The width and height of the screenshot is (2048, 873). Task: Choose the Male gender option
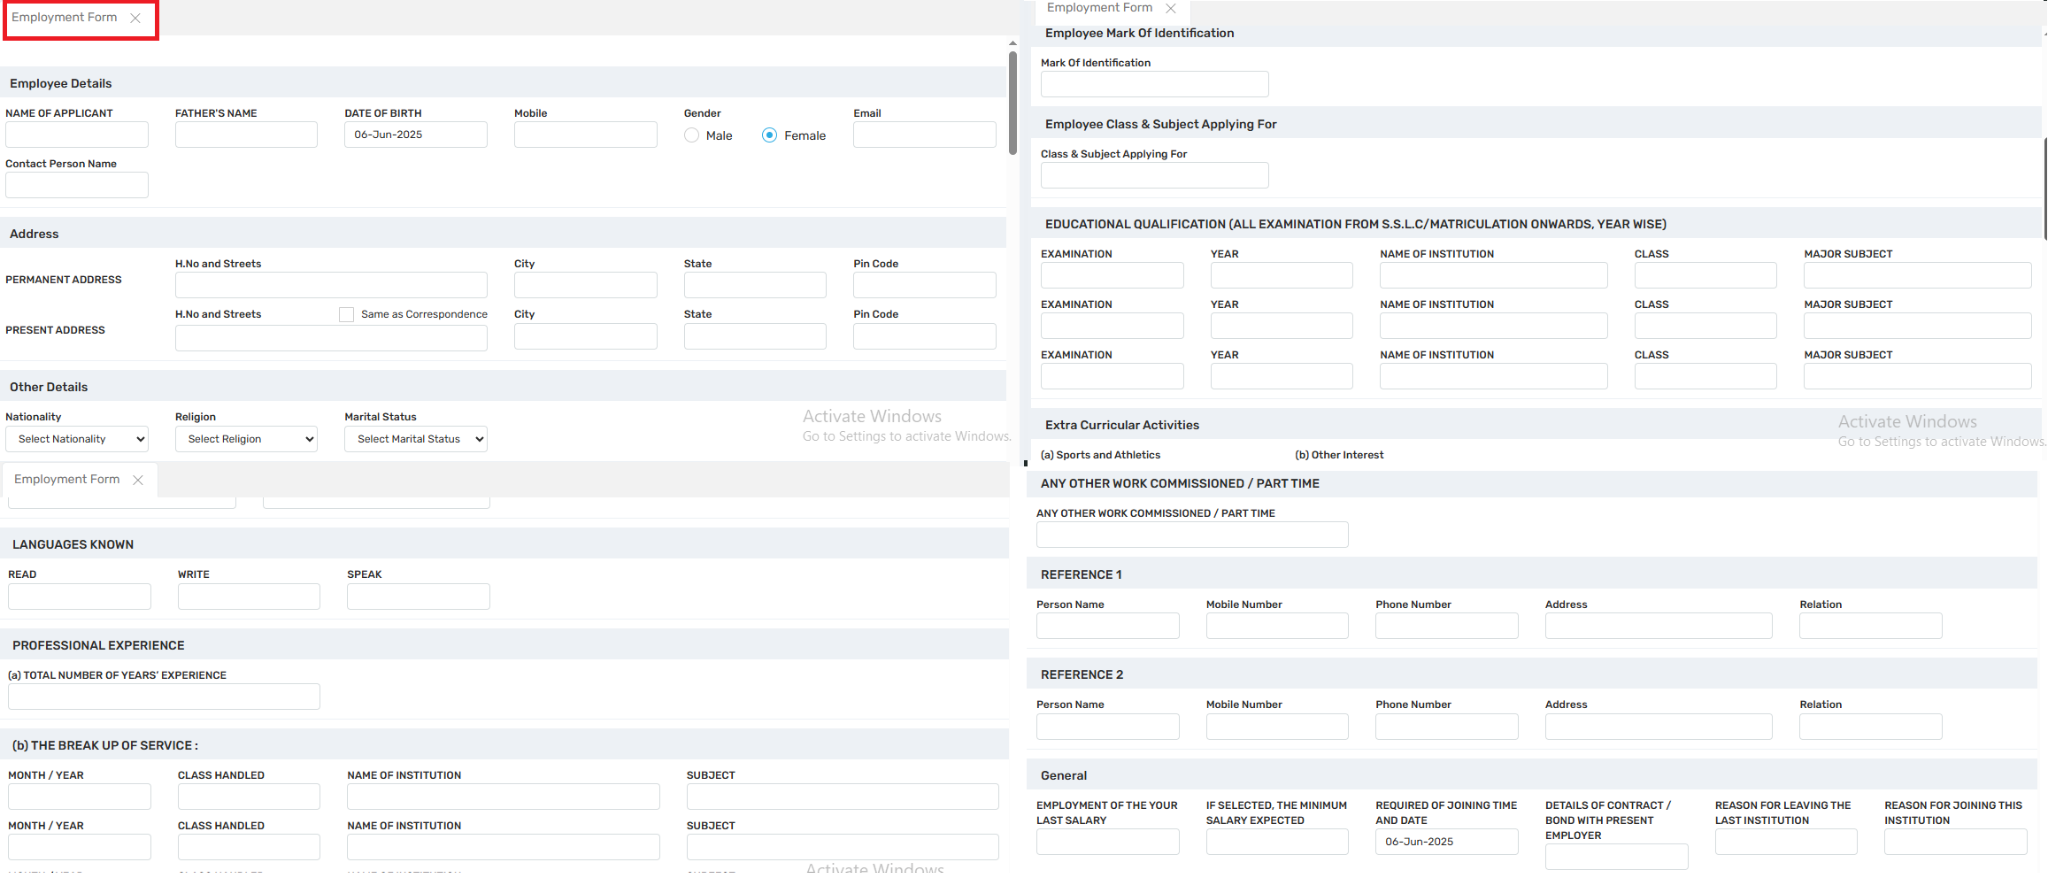click(692, 135)
